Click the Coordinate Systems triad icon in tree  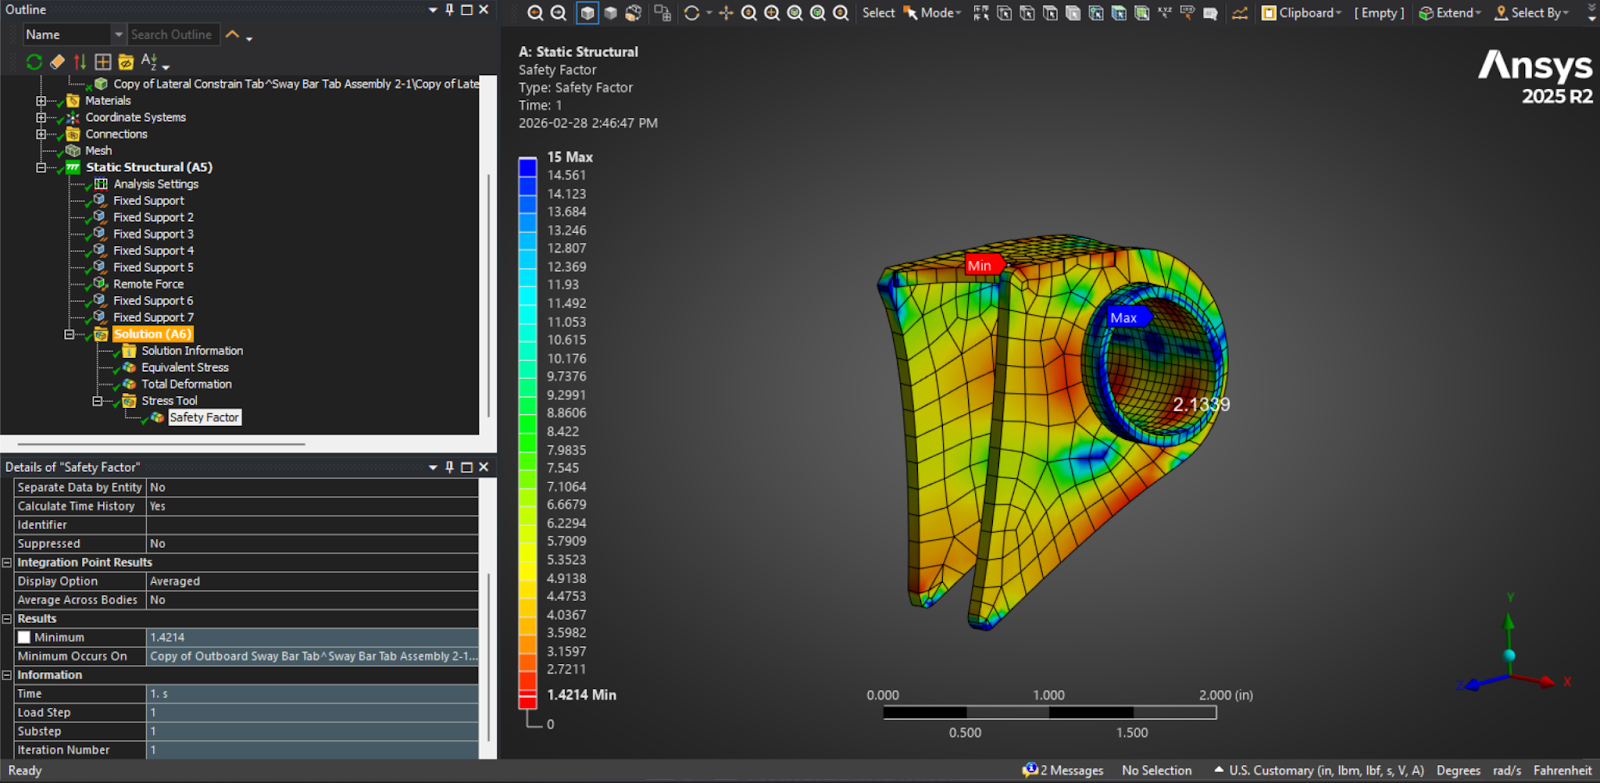pos(73,117)
